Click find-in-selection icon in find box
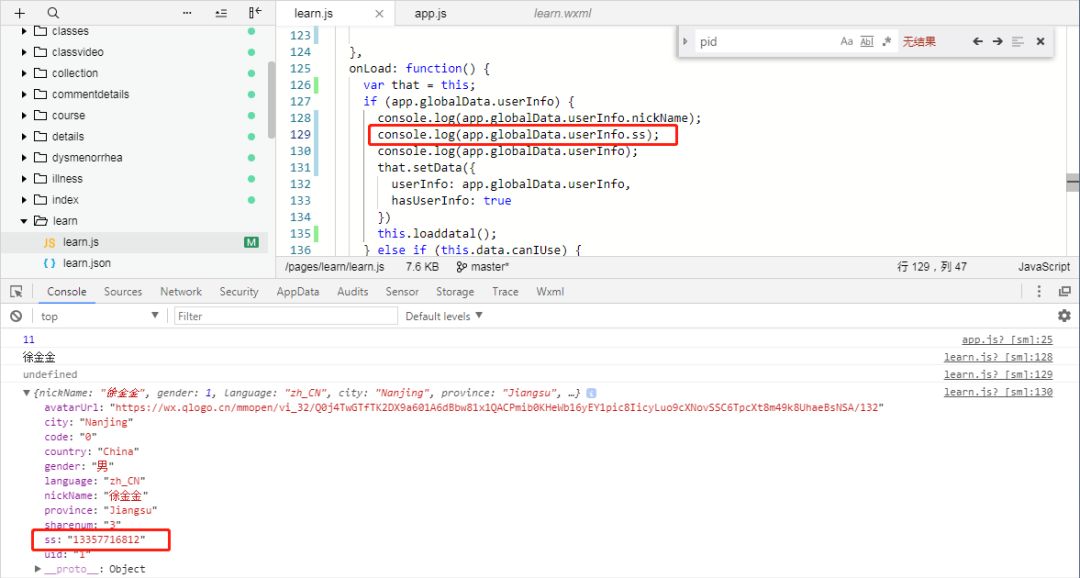 click(1018, 41)
